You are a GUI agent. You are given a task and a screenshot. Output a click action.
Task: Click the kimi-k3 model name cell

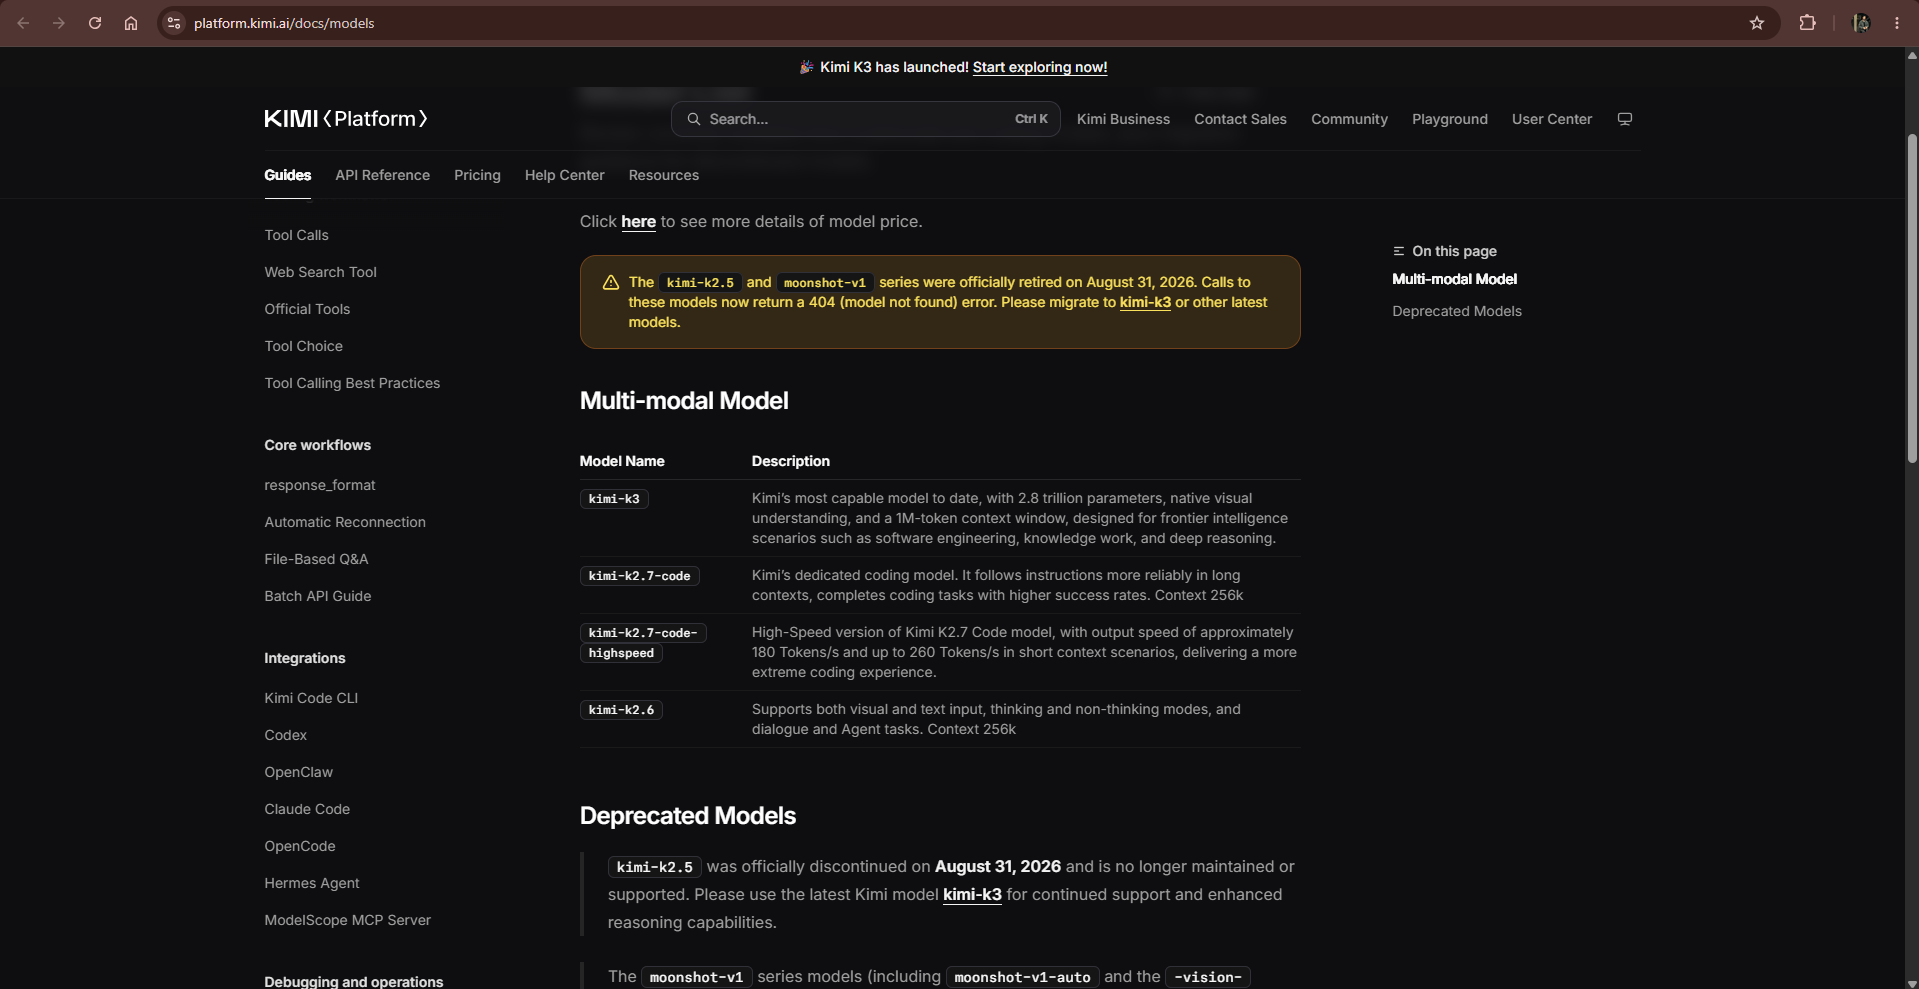click(x=614, y=499)
